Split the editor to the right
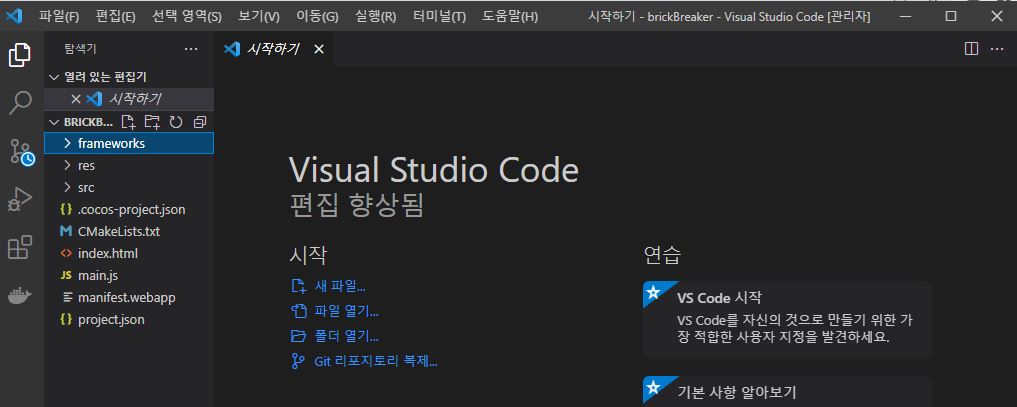1017x407 pixels. click(x=972, y=49)
